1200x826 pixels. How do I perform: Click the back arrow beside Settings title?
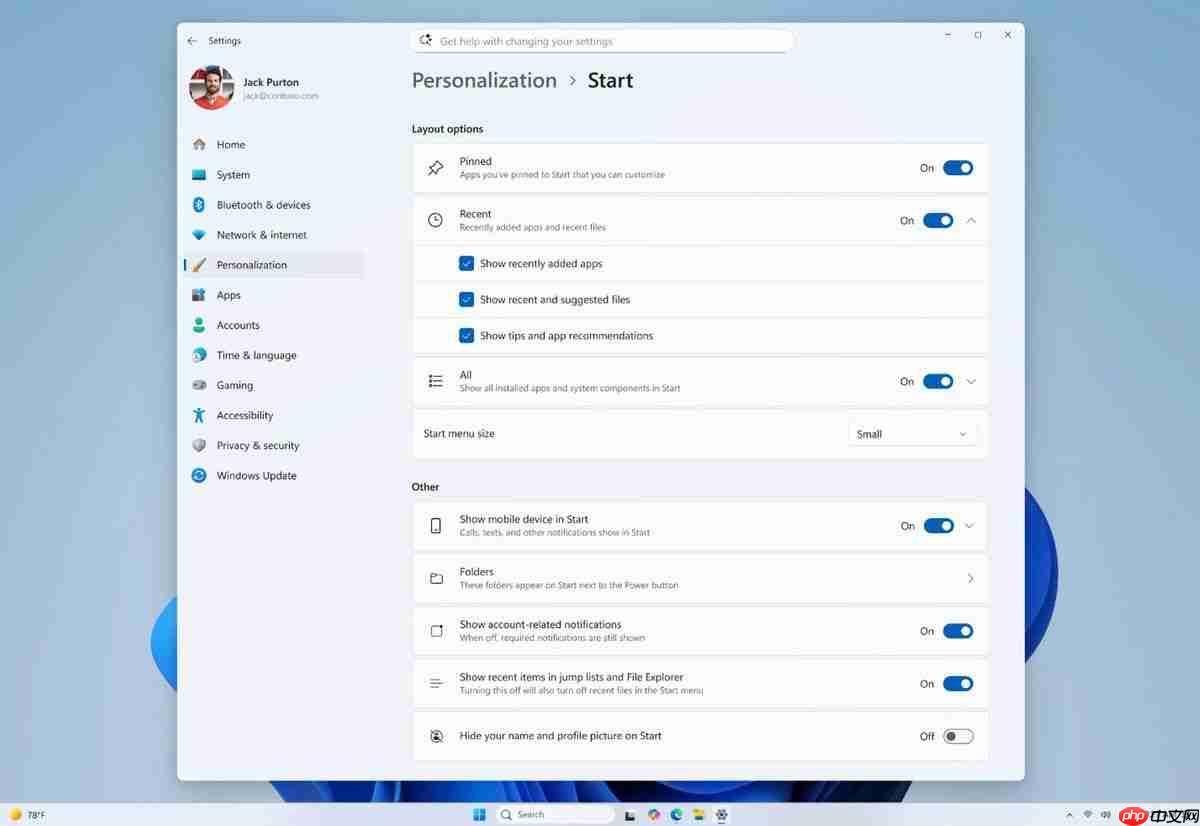192,41
